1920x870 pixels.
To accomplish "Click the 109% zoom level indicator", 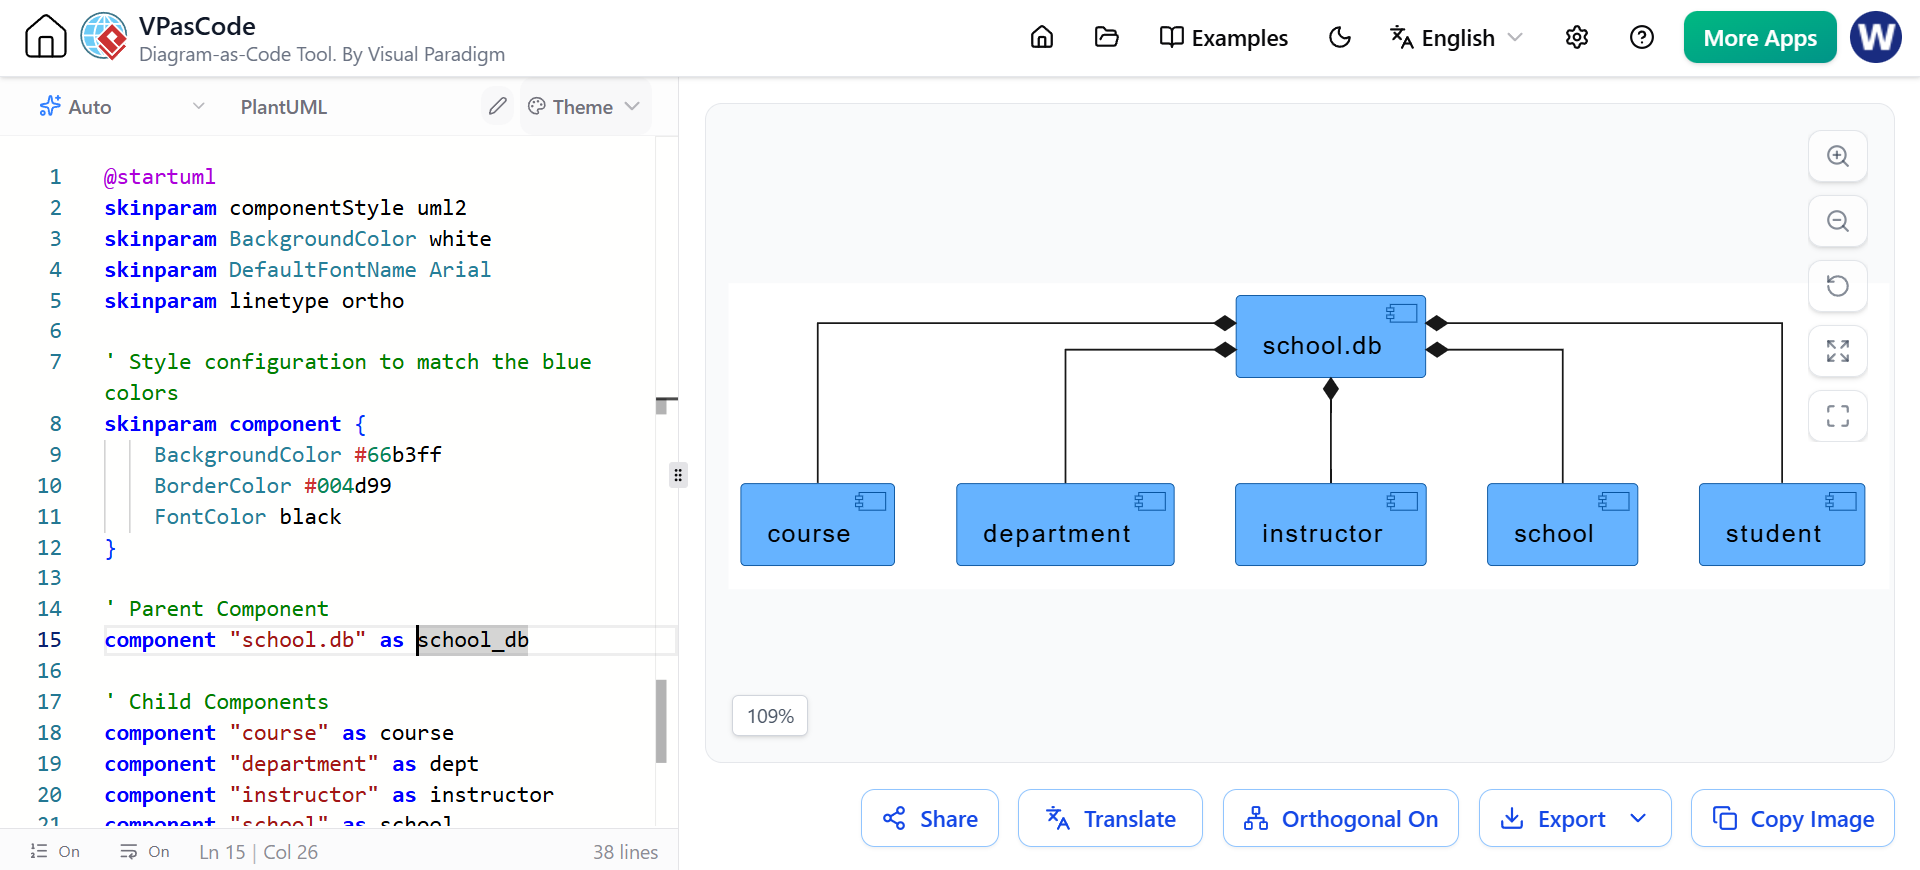I will [770, 716].
